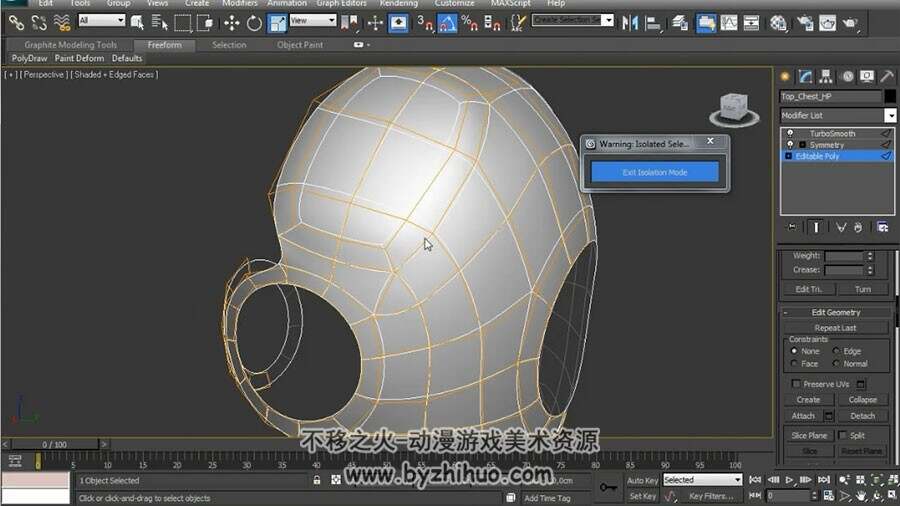900x506 pixels.
Task: Toggle the Percent Snap icon
Action: pyautogui.click(x=470, y=22)
